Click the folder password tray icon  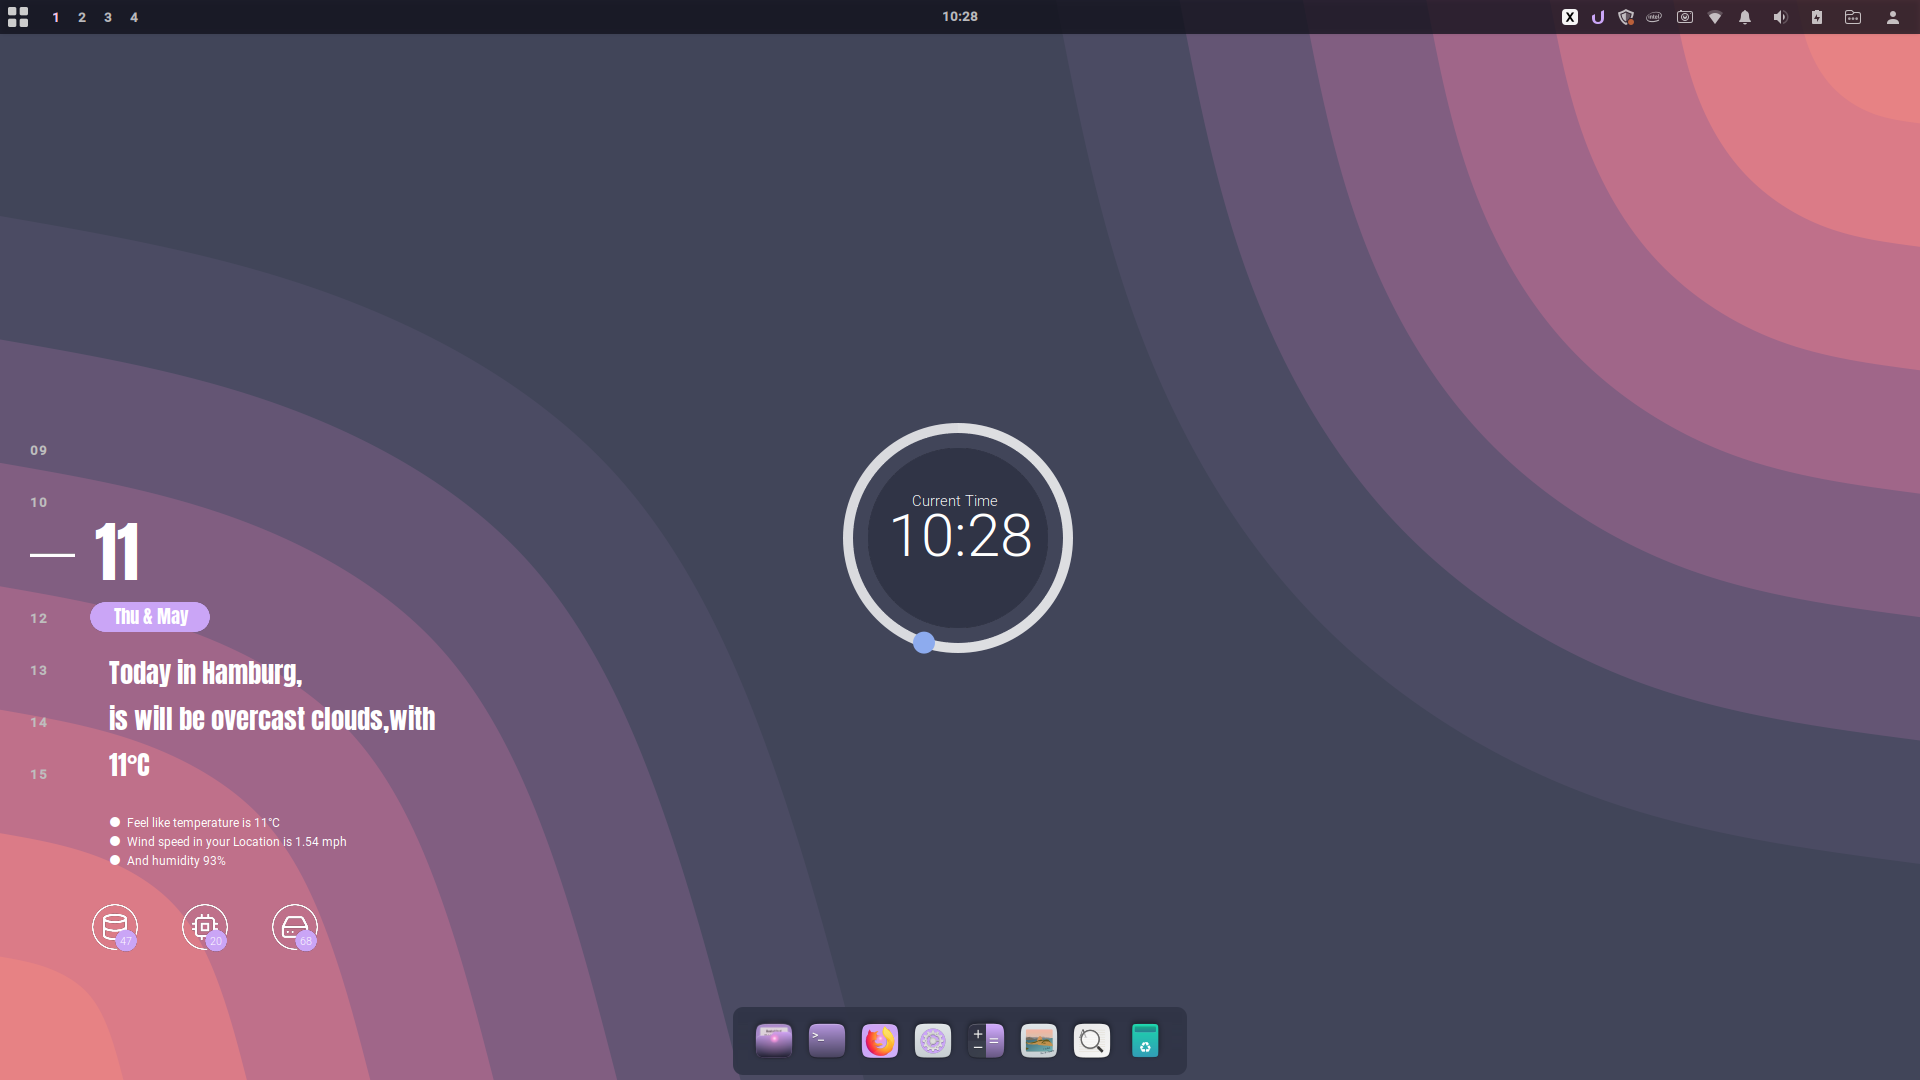[1853, 17]
